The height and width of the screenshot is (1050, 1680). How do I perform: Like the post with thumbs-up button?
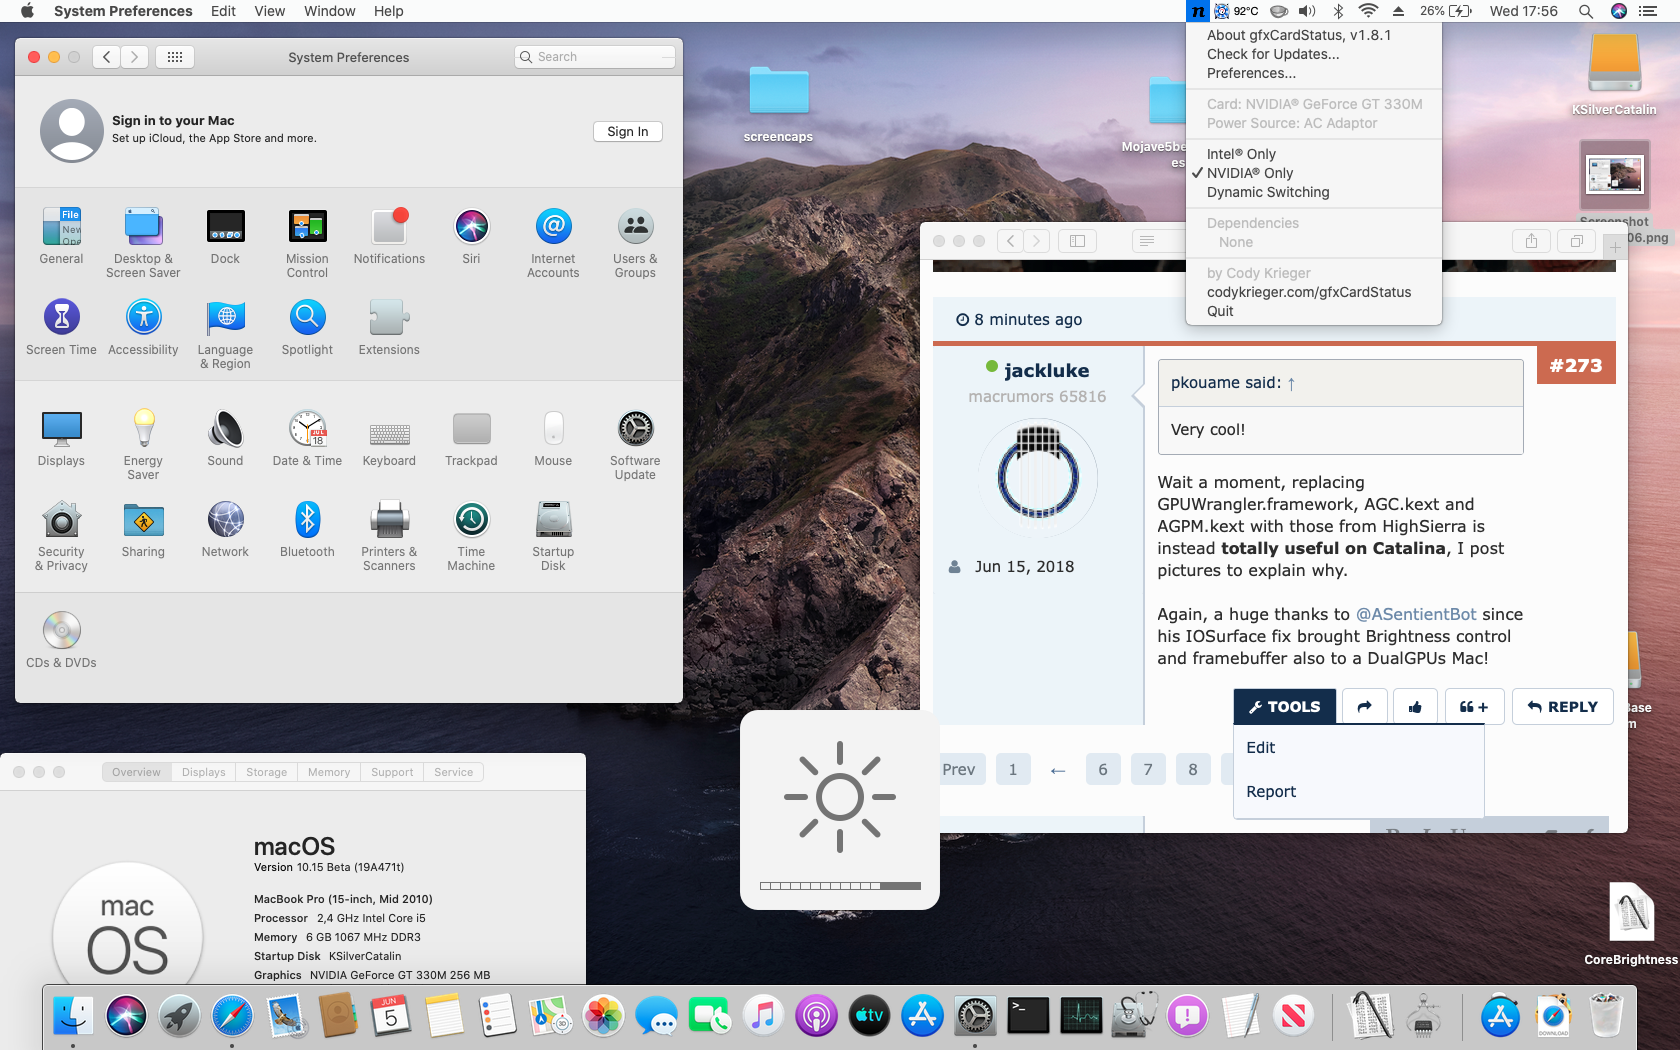[x=1415, y=706]
